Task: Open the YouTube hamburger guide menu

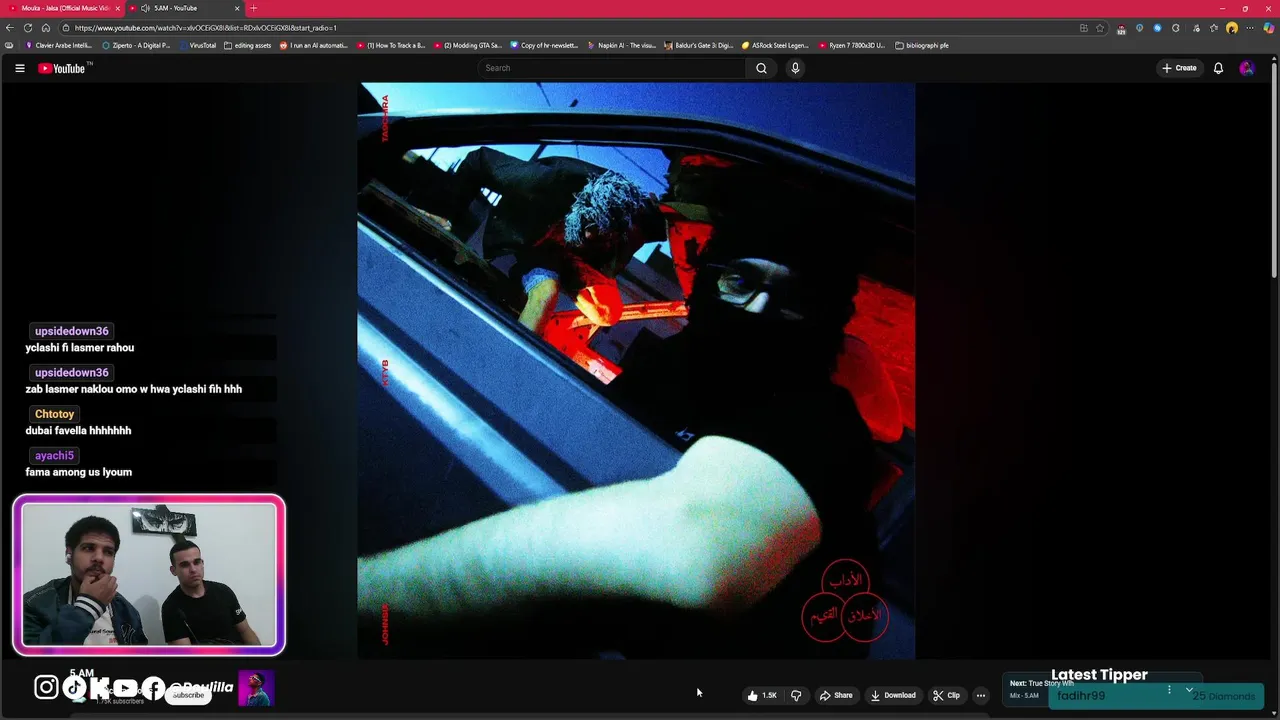Action: click(x=19, y=68)
